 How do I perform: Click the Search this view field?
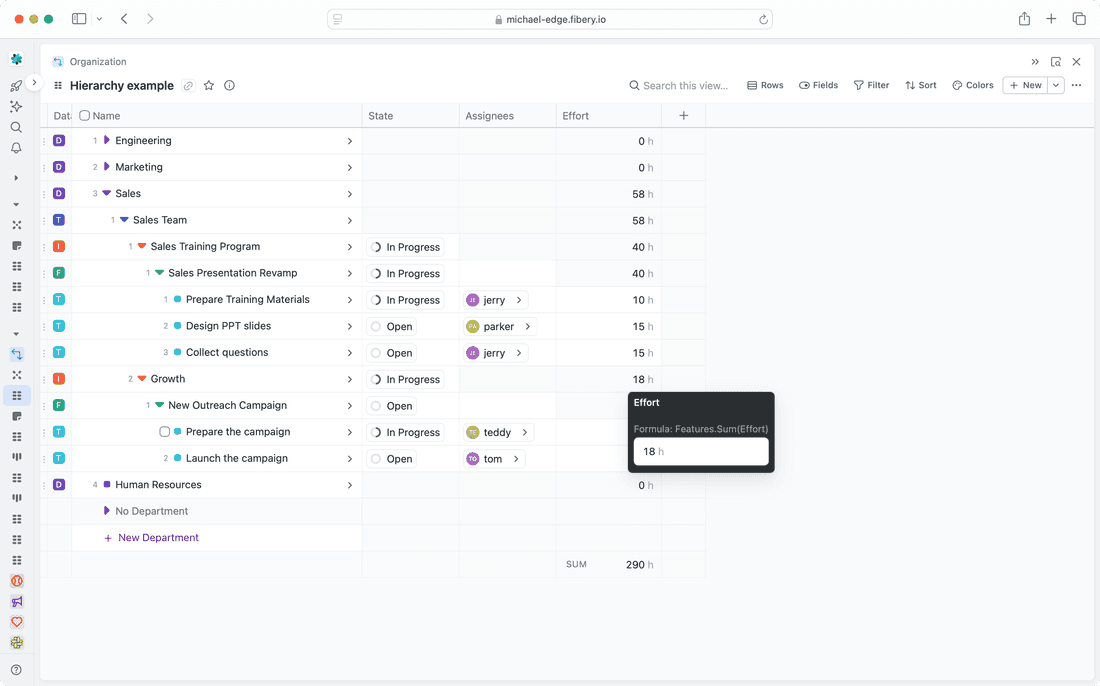(x=685, y=86)
